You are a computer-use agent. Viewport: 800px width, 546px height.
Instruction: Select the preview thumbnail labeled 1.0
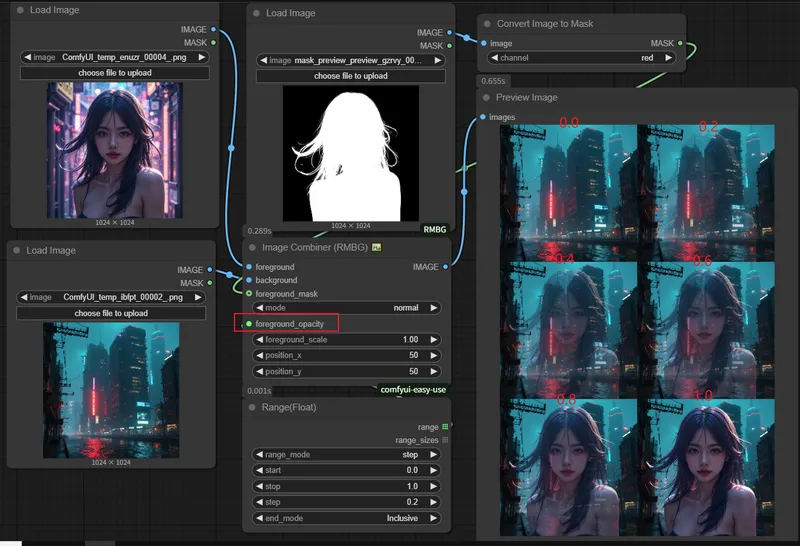(706, 466)
